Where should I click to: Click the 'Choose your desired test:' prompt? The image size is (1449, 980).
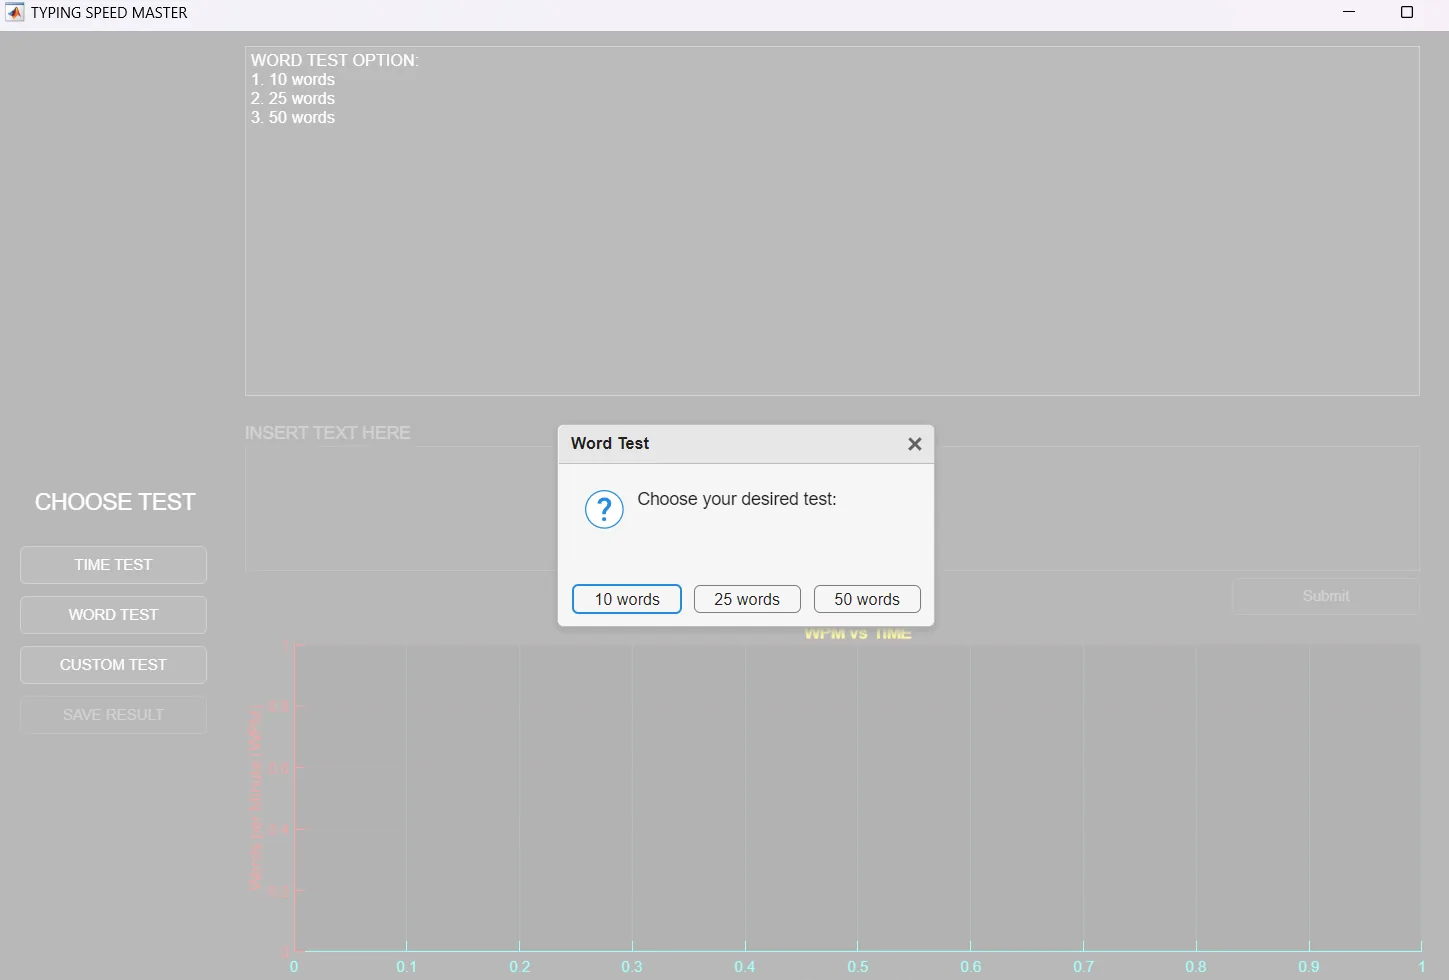(737, 499)
